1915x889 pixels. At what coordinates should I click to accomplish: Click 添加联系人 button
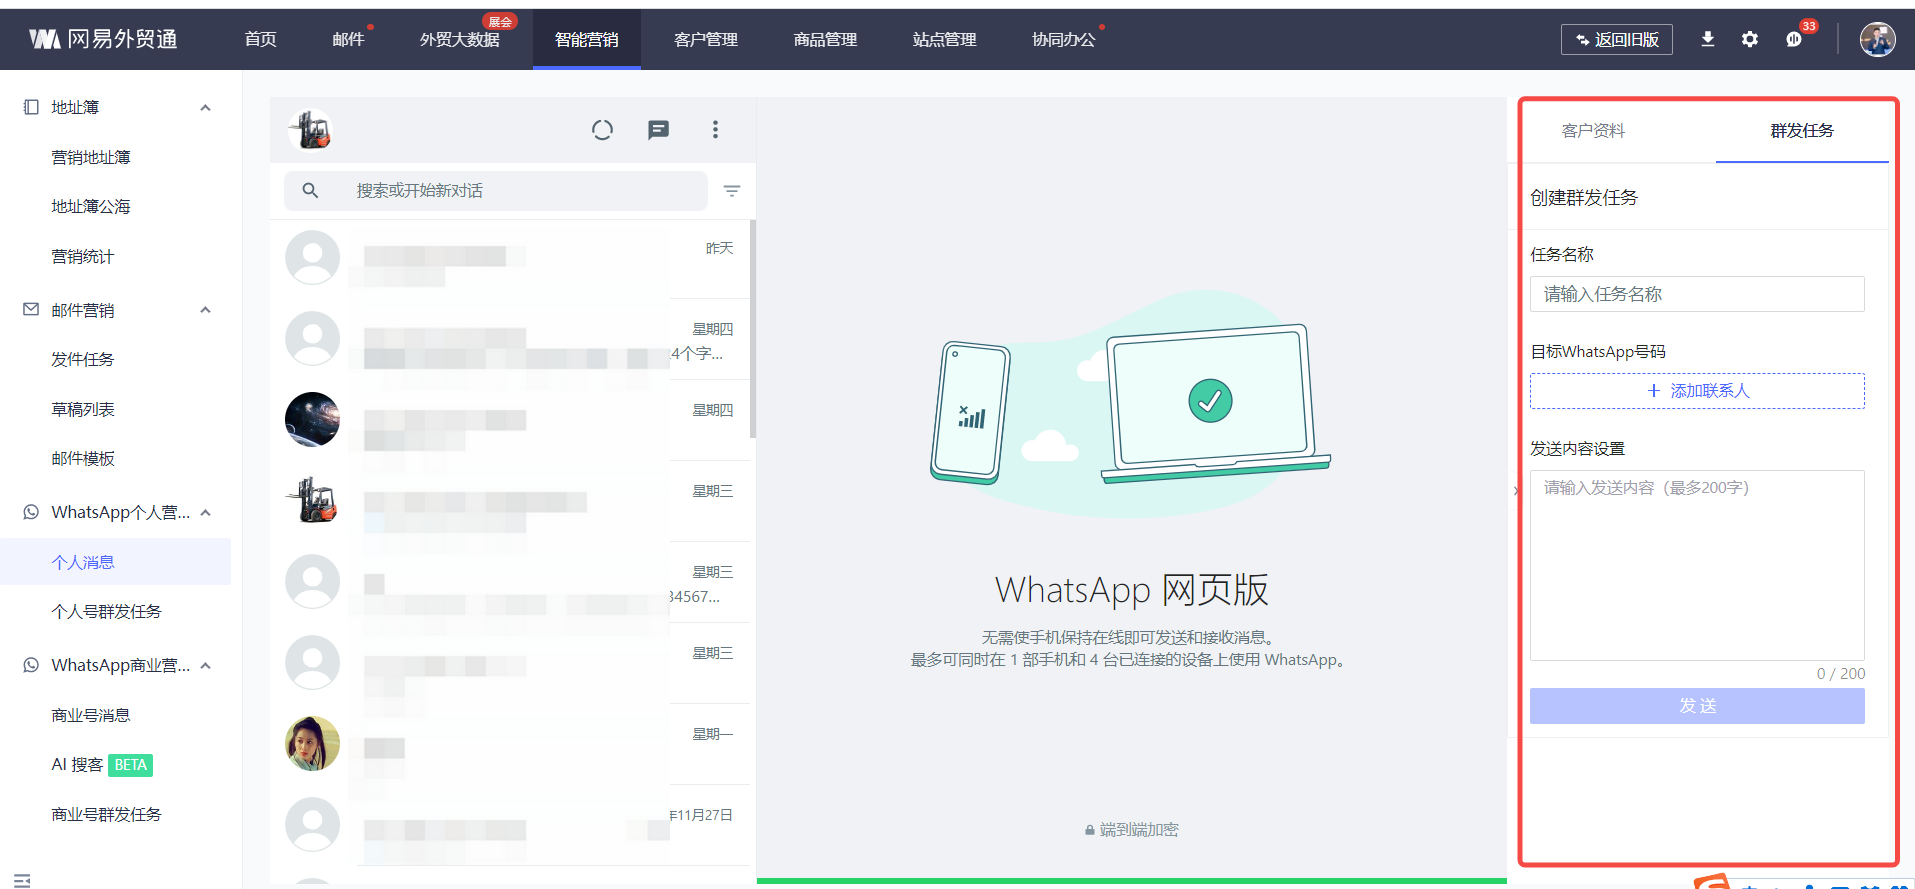[x=1697, y=391]
